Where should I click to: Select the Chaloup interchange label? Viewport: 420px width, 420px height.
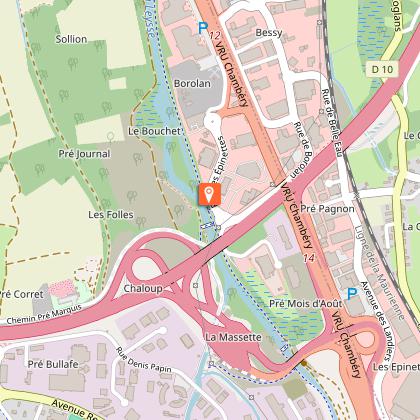[143, 288]
